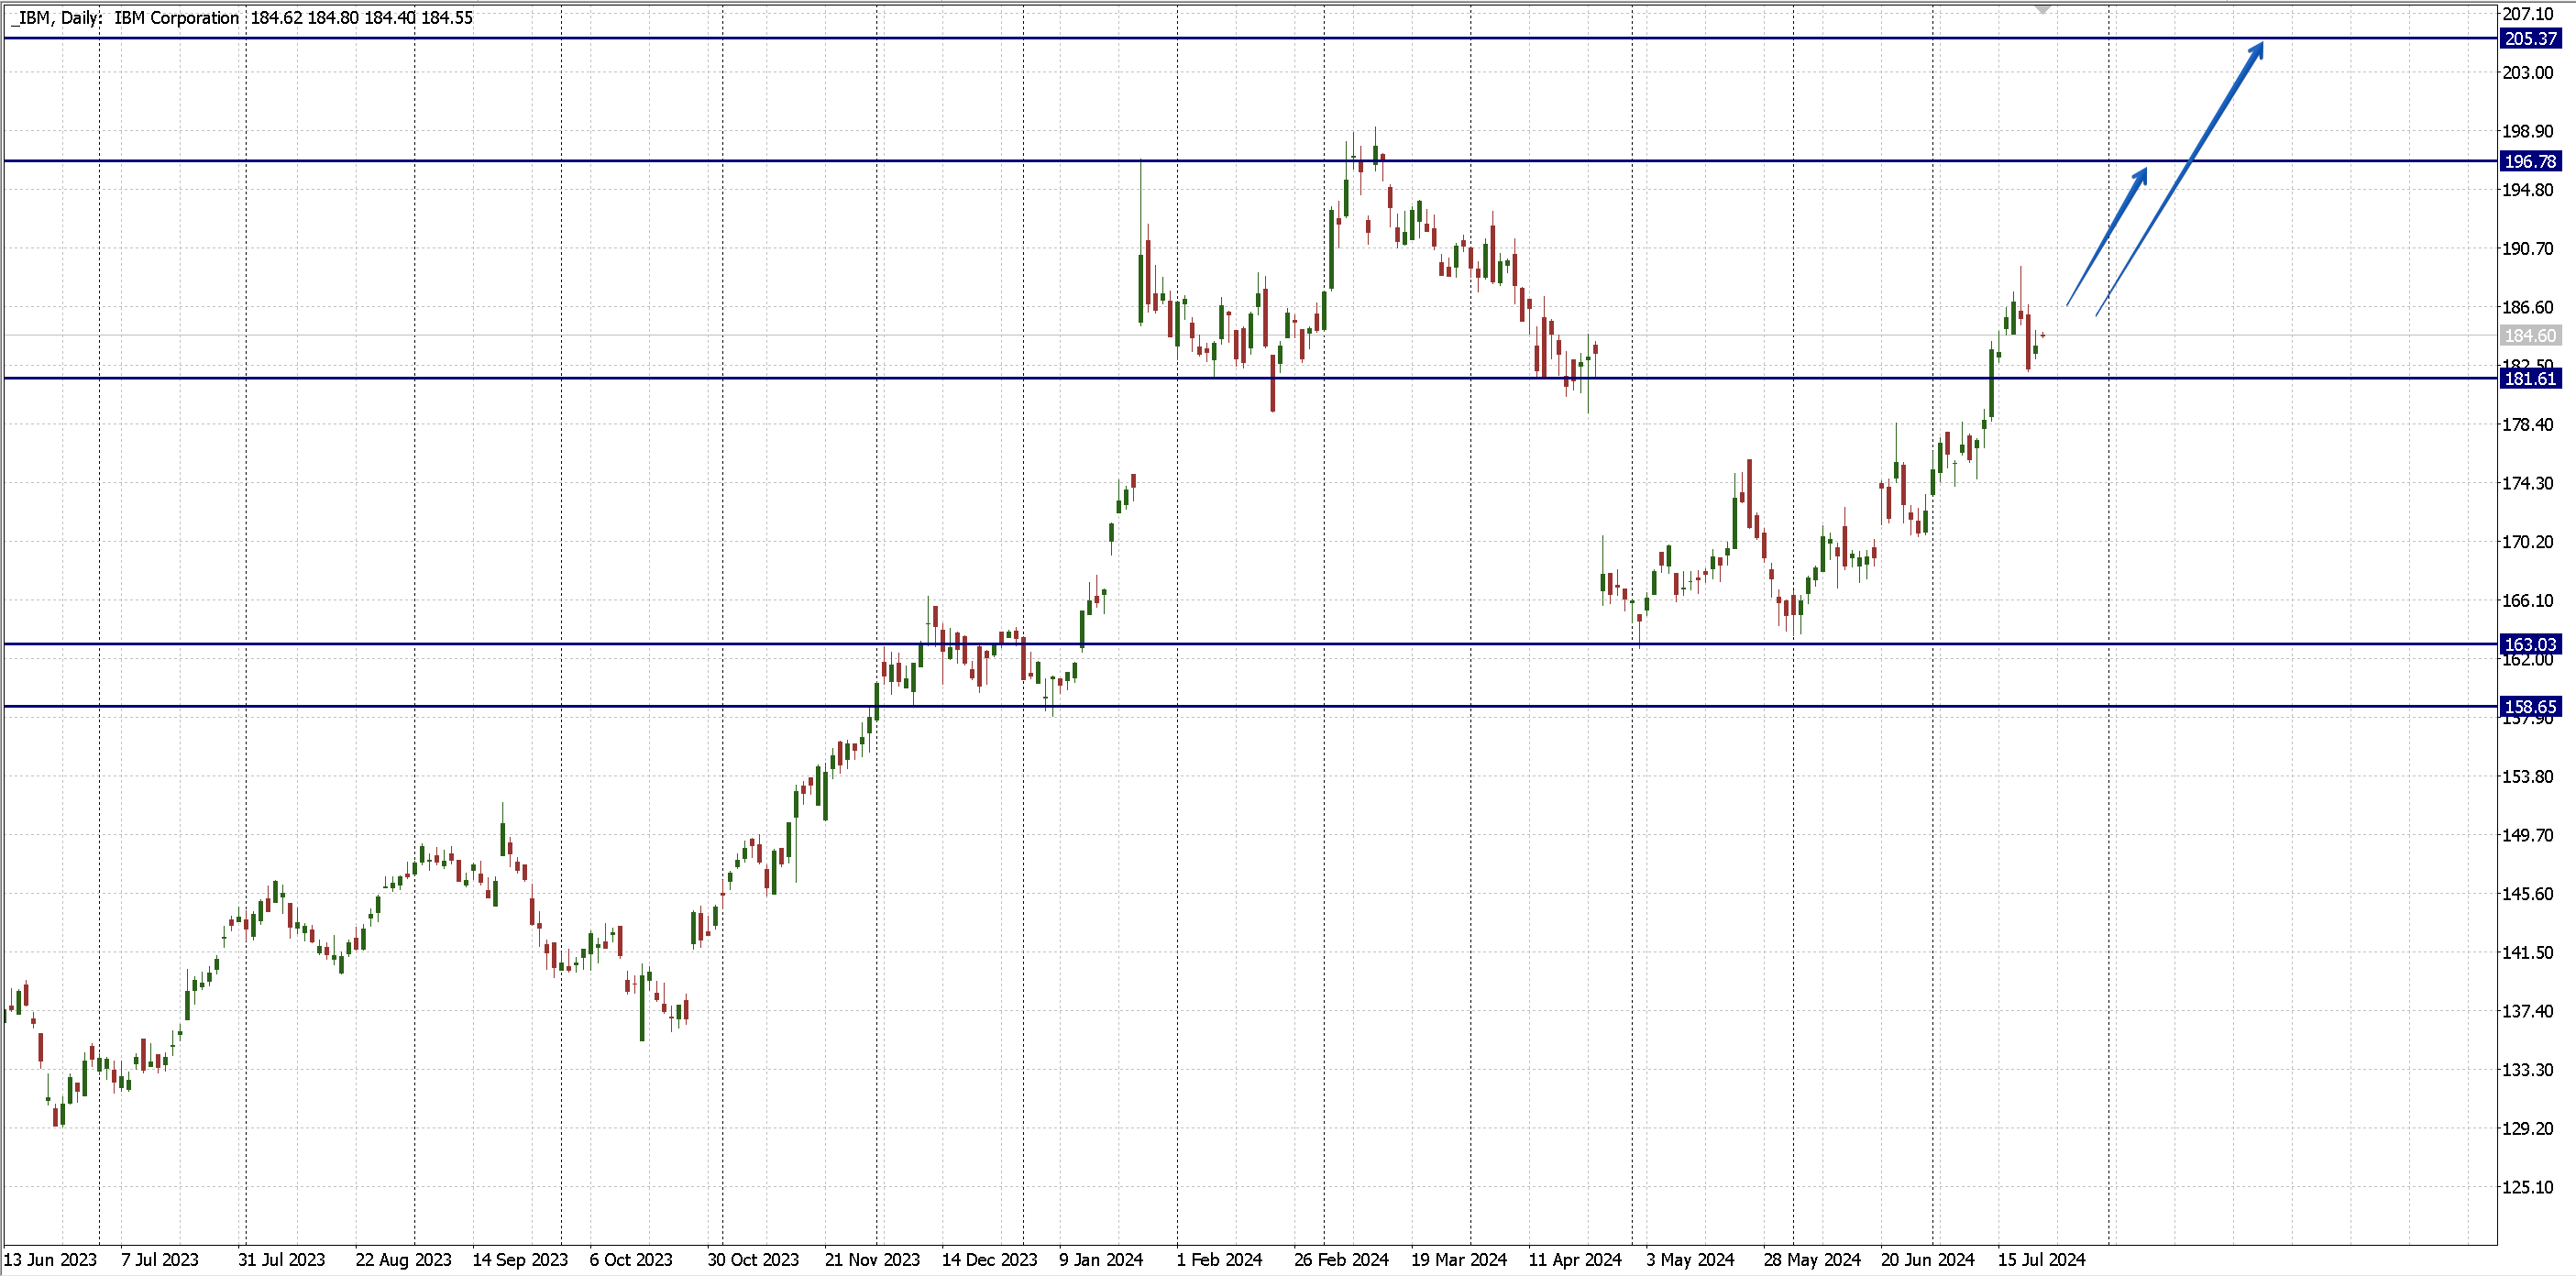2576x1276 pixels.
Task: Click the 129.20 value on the price scale
Action: (2528, 1128)
